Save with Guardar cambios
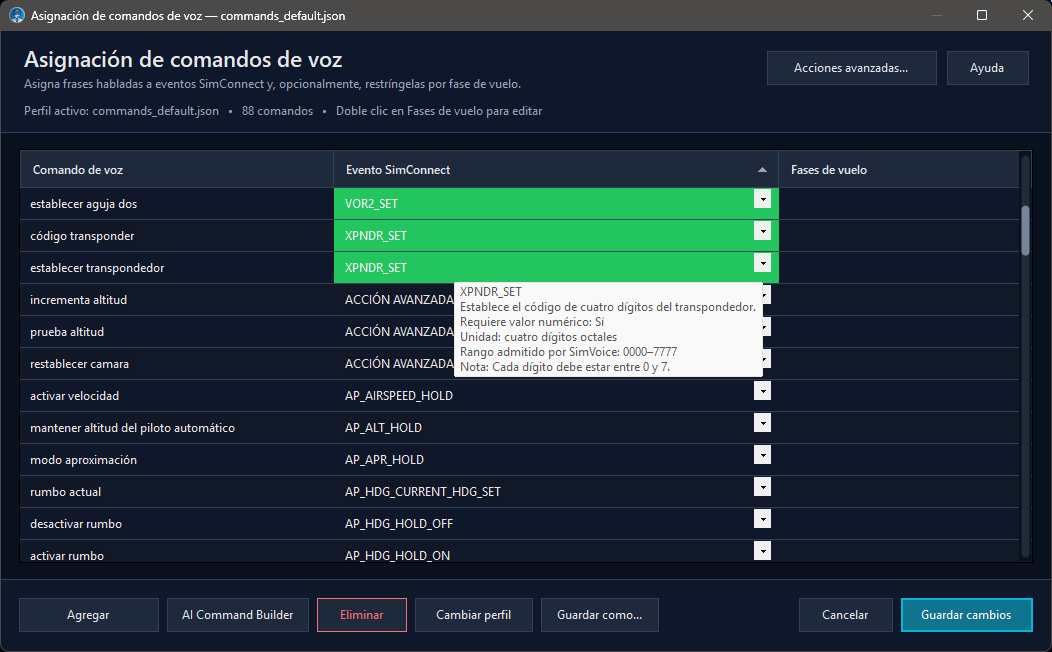The width and height of the screenshot is (1052, 652). 966,615
